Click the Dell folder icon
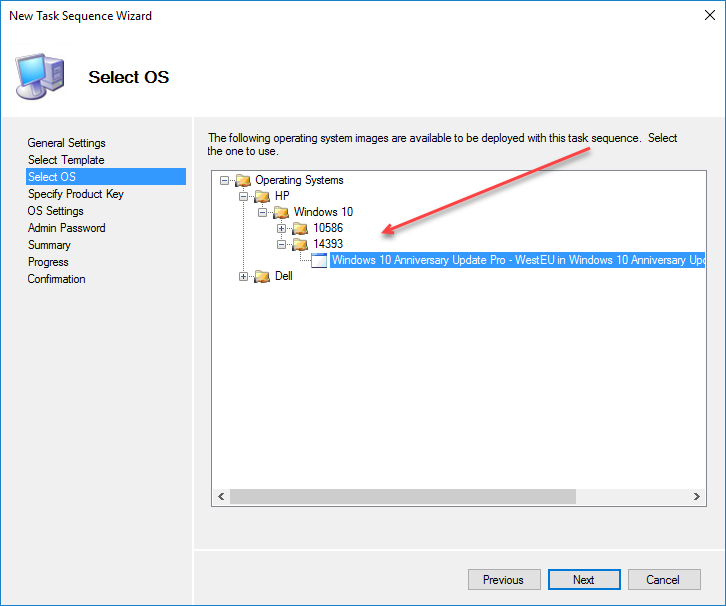Image resolution: width=726 pixels, height=606 pixels. pyautogui.click(x=262, y=277)
